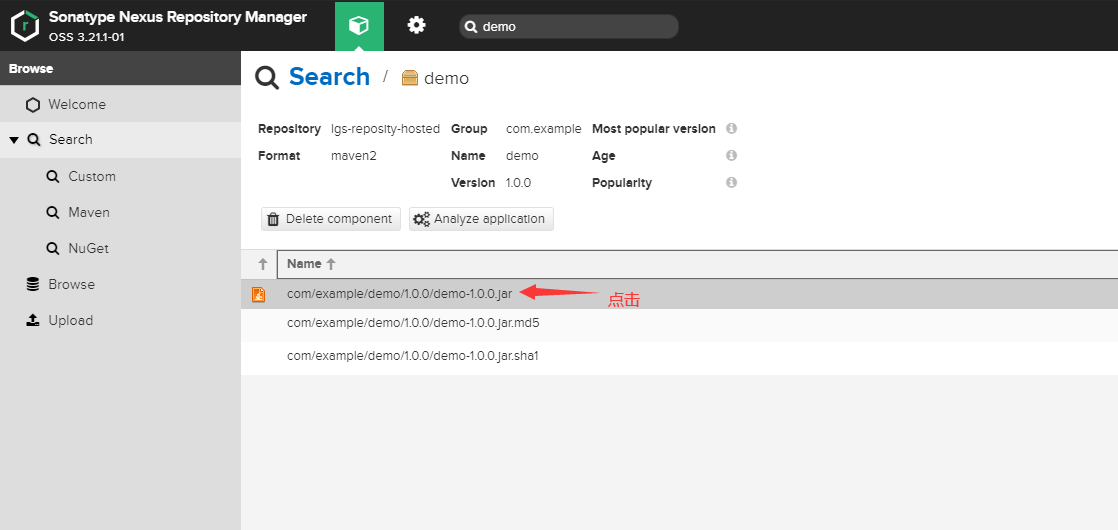Image resolution: width=1118 pixels, height=530 pixels.
Task: Show Popularity info icon
Action: point(731,182)
